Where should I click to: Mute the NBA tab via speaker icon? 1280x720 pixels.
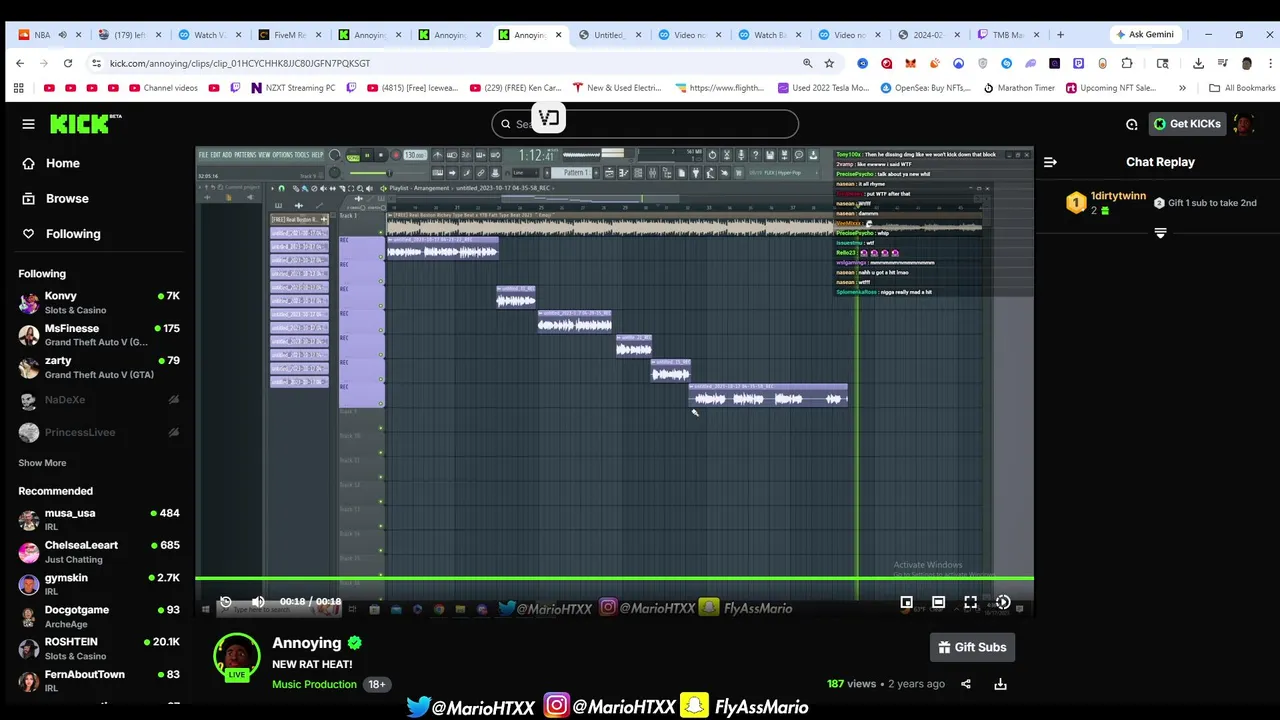coord(62,35)
